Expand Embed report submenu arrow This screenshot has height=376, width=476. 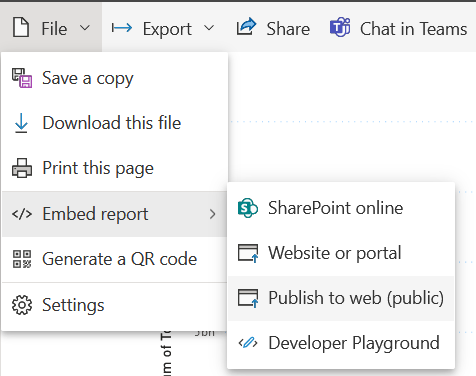[213, 214]
